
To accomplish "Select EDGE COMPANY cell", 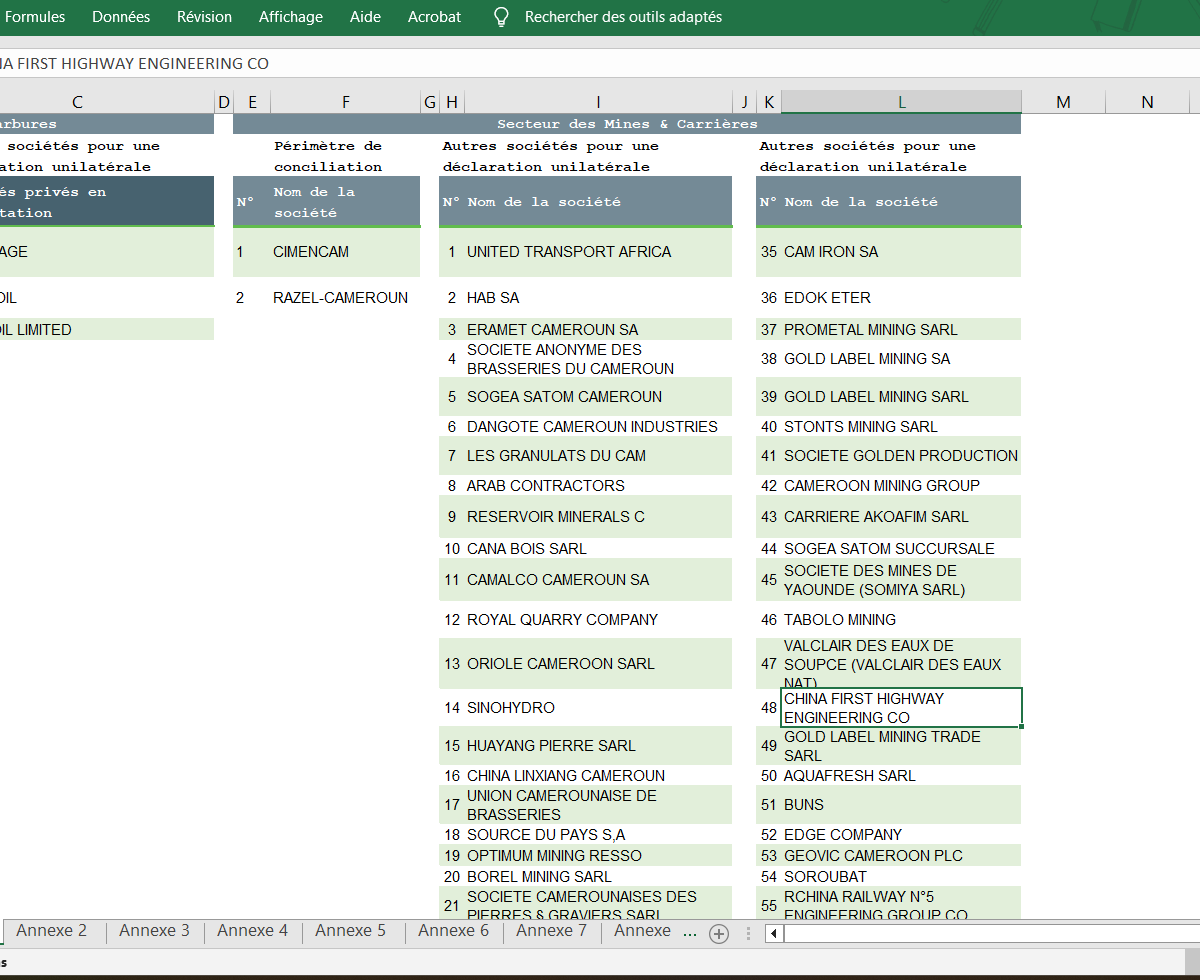I will pos(901,835).
